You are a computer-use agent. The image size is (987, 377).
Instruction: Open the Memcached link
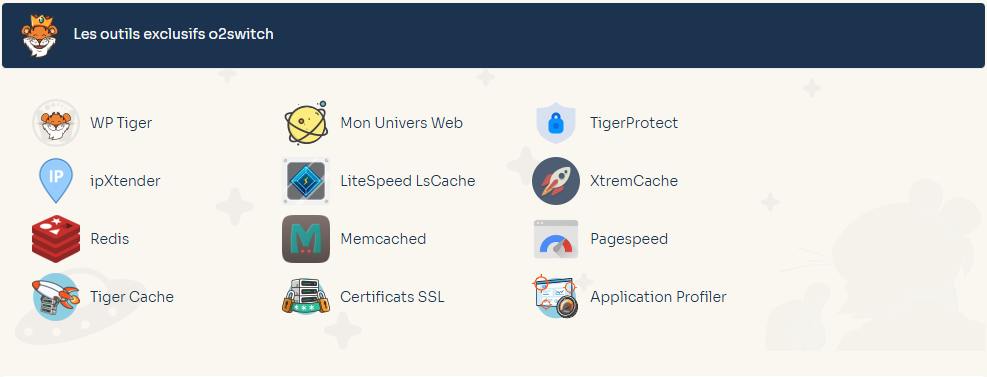click(x=383, y=239)
